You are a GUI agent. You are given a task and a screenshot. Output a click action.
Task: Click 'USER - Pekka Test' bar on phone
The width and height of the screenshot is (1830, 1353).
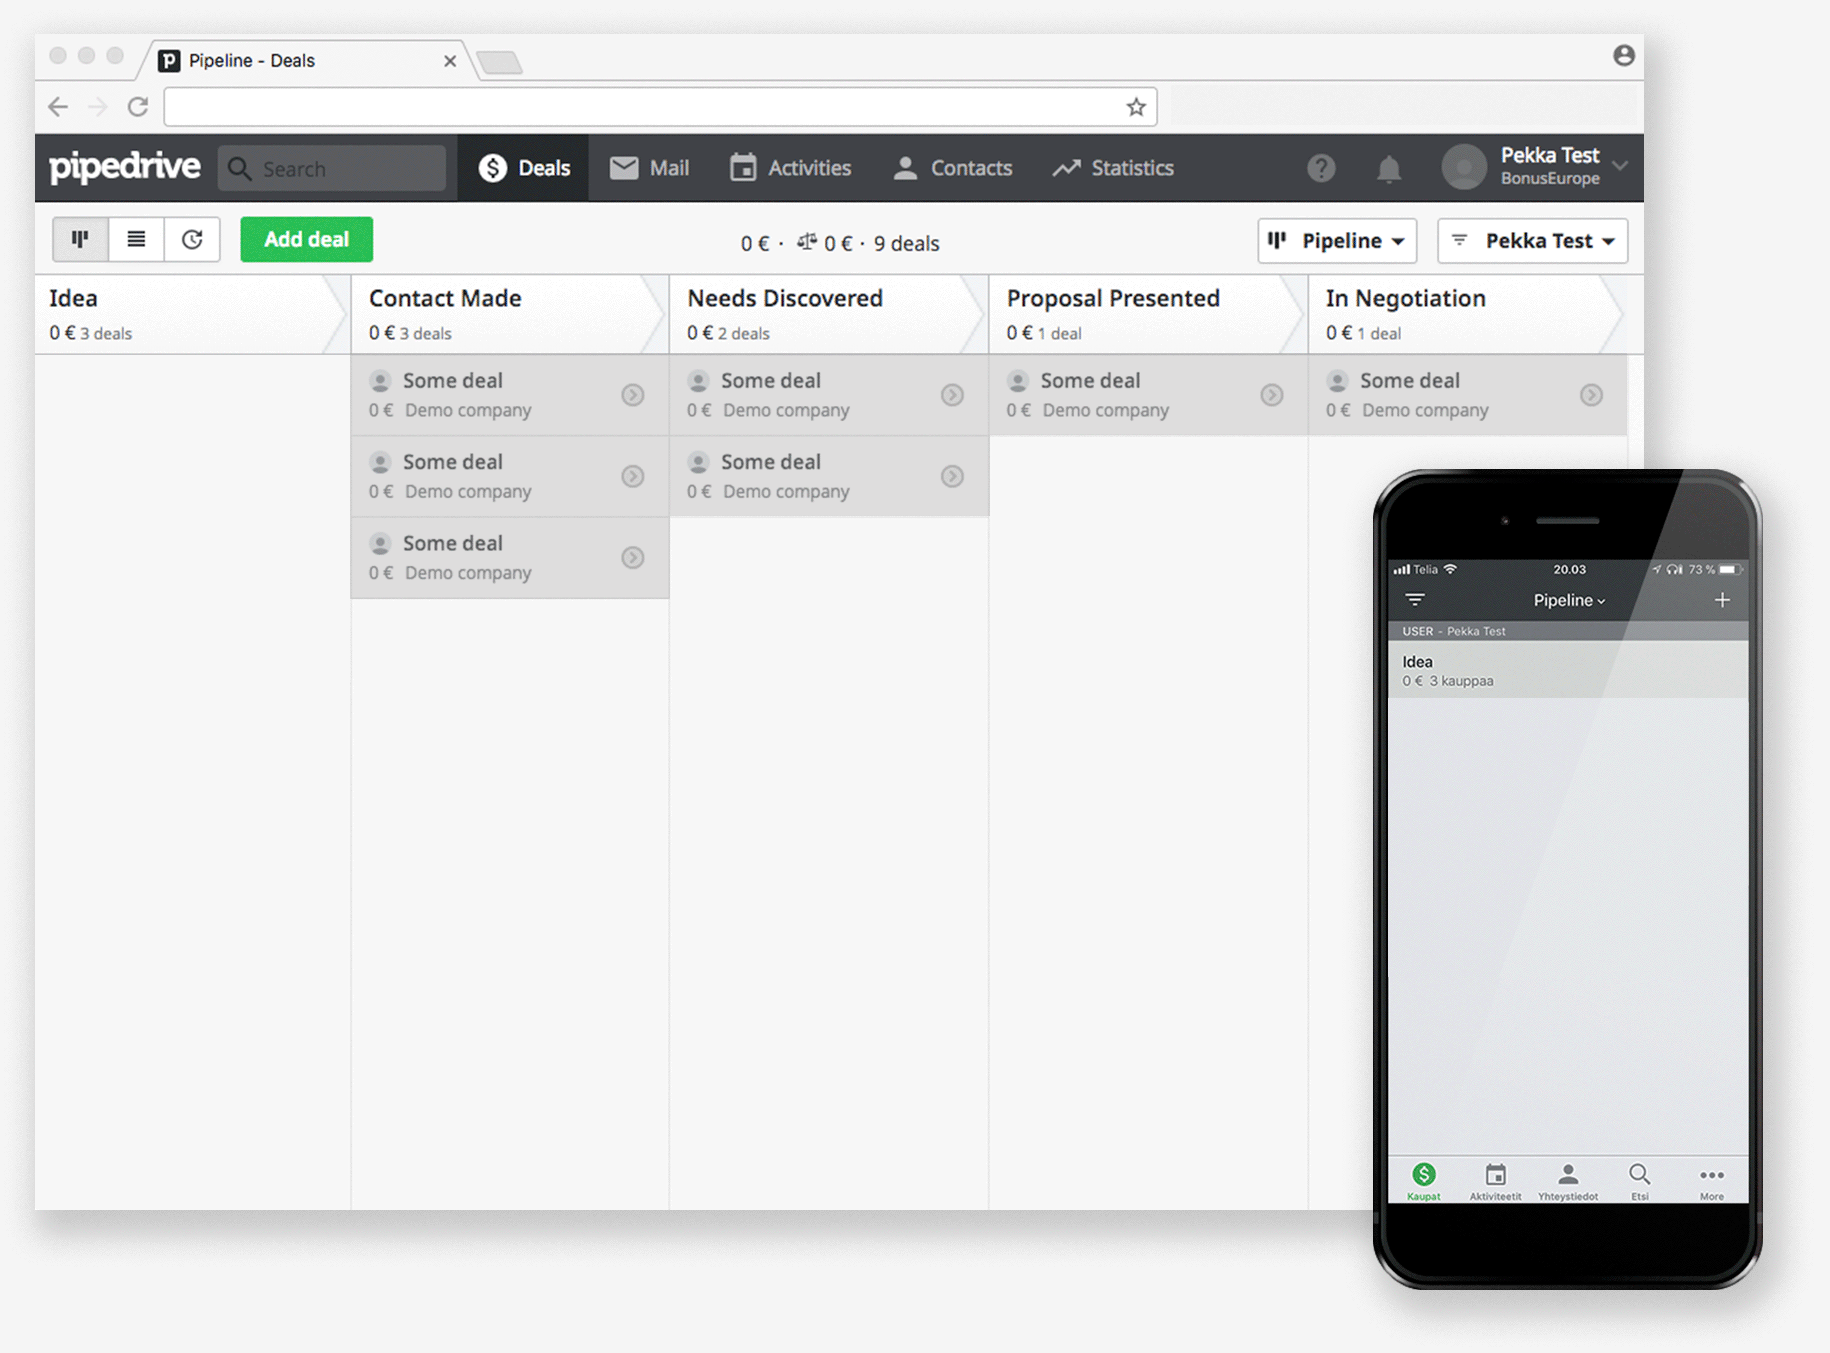(x=1568, y=631)
